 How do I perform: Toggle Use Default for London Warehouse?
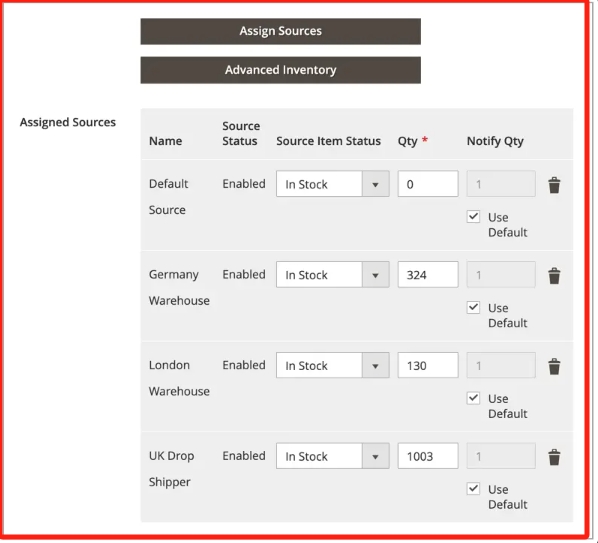473,398
